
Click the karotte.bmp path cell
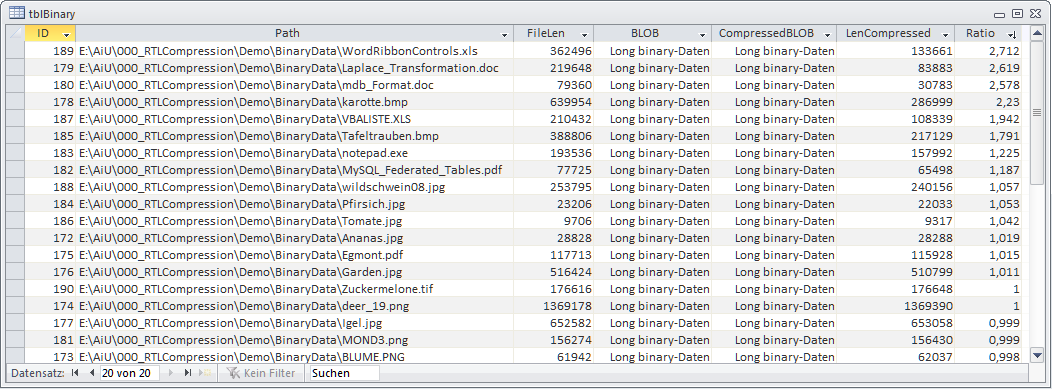pos(295,102)
